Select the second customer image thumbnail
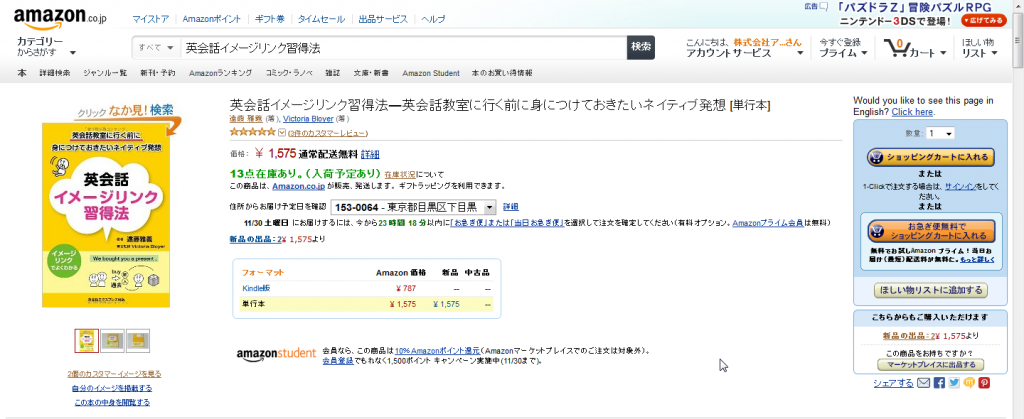1024x419 pixels. 112,340
